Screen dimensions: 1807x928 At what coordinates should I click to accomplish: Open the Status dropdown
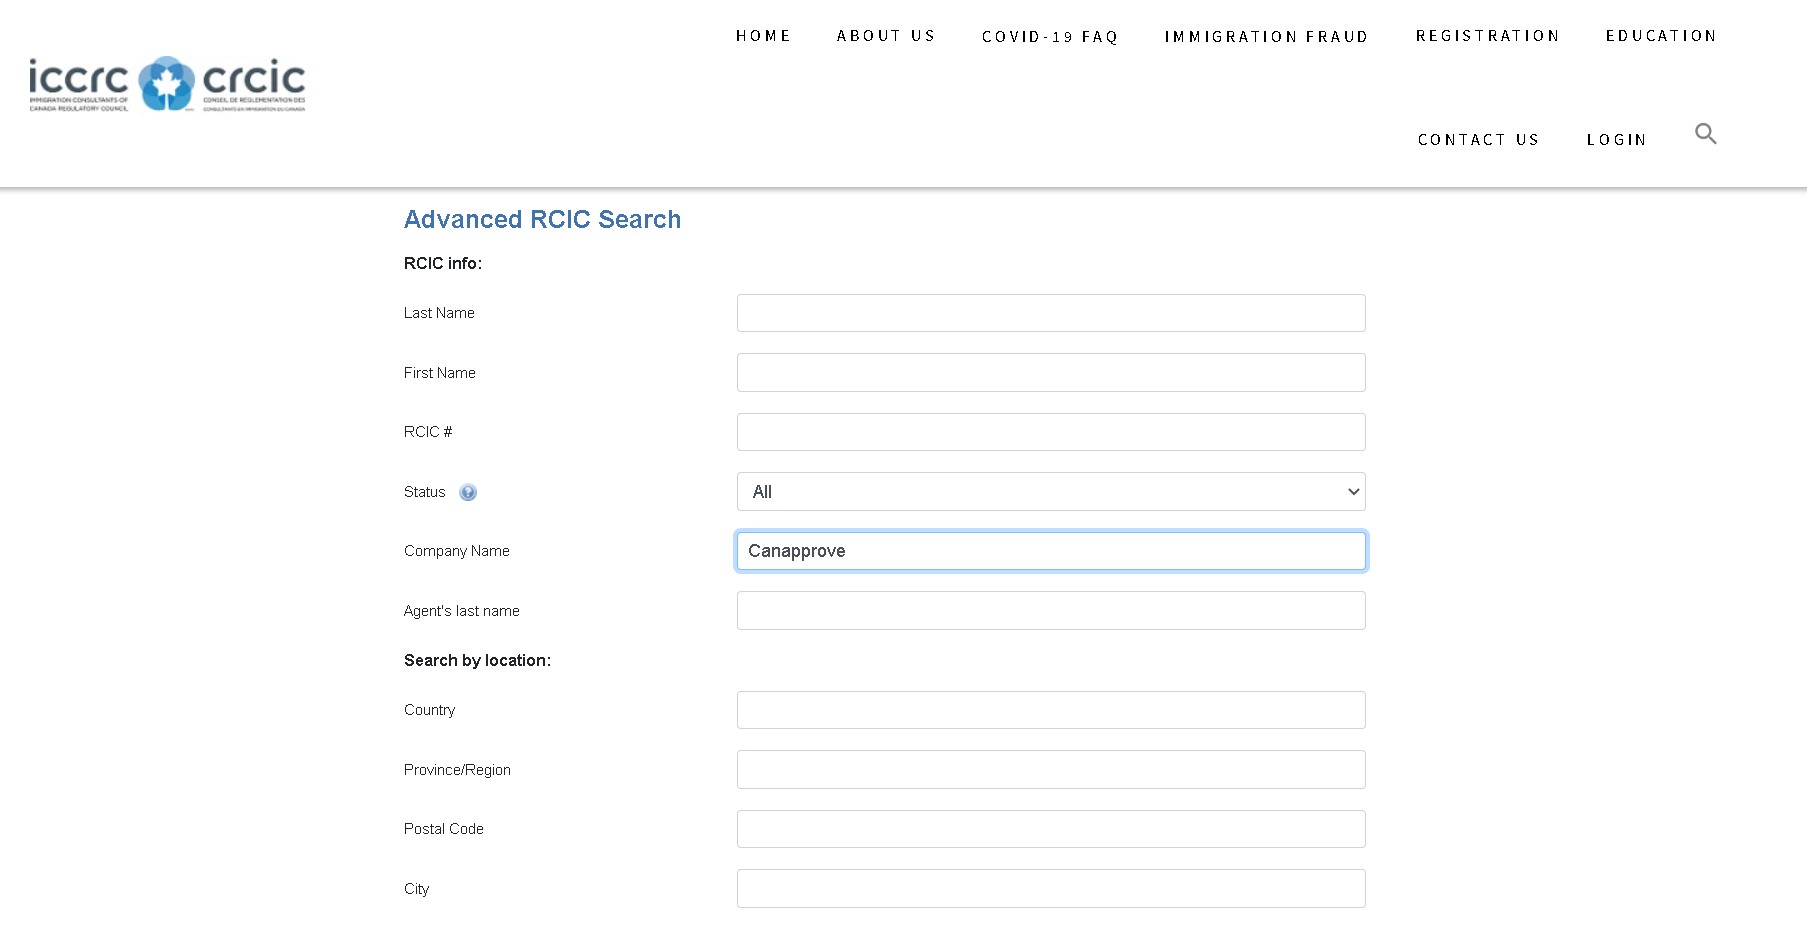coord(1050,491)
